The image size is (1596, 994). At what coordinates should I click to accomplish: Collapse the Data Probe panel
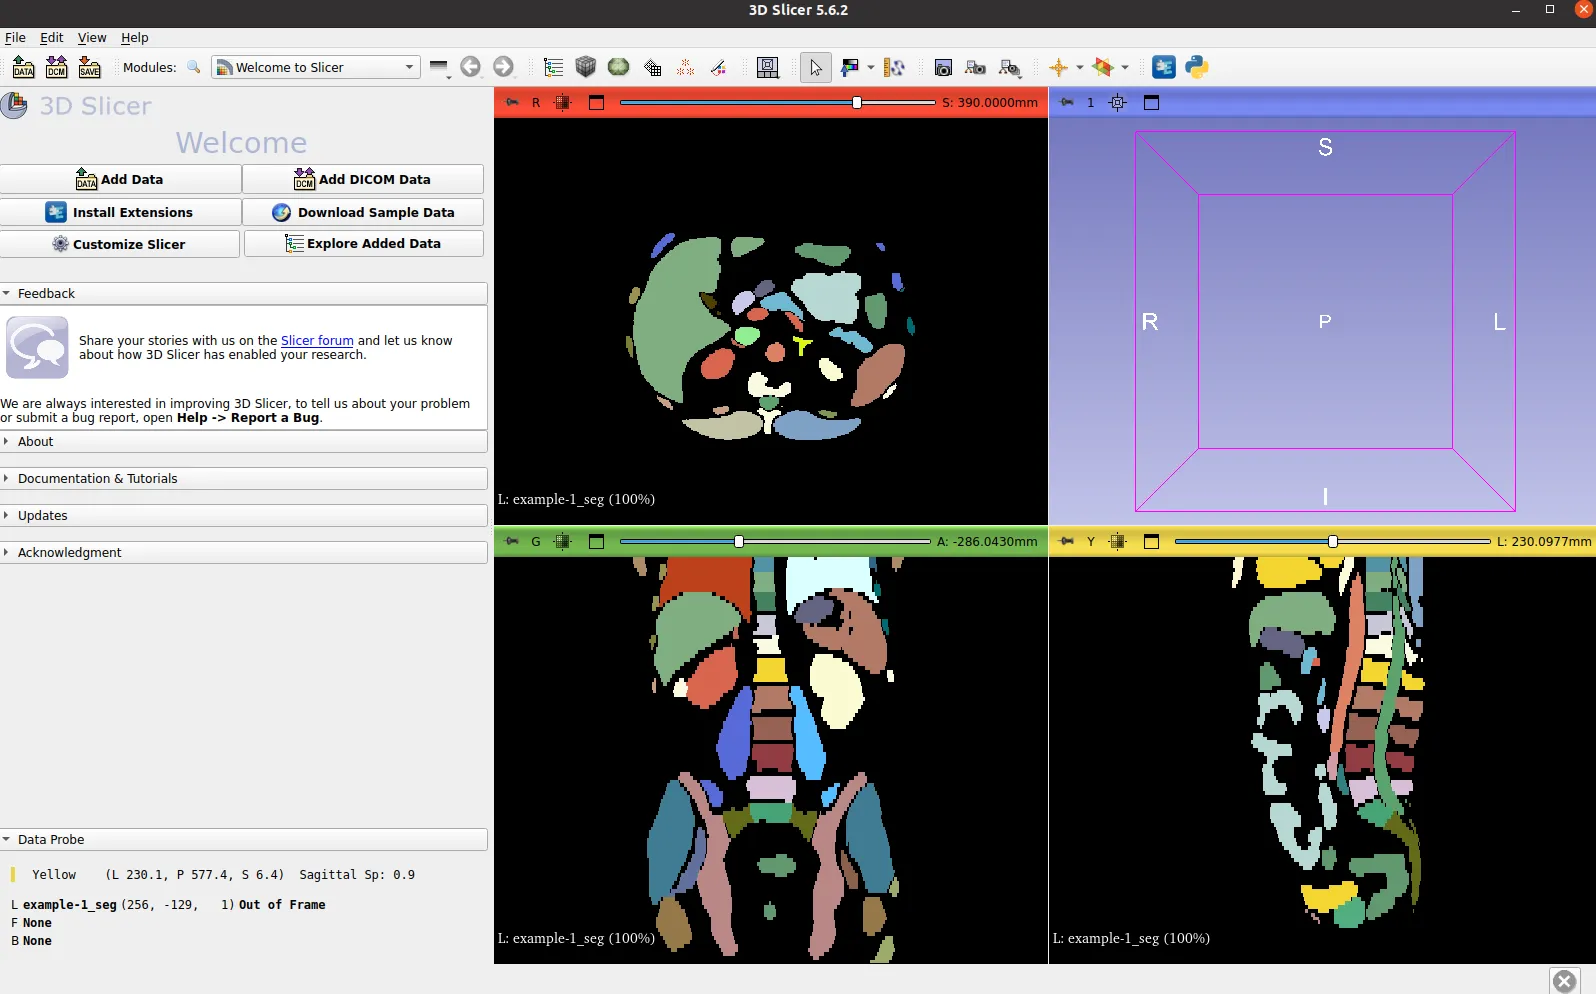click(x=244, y=839)
